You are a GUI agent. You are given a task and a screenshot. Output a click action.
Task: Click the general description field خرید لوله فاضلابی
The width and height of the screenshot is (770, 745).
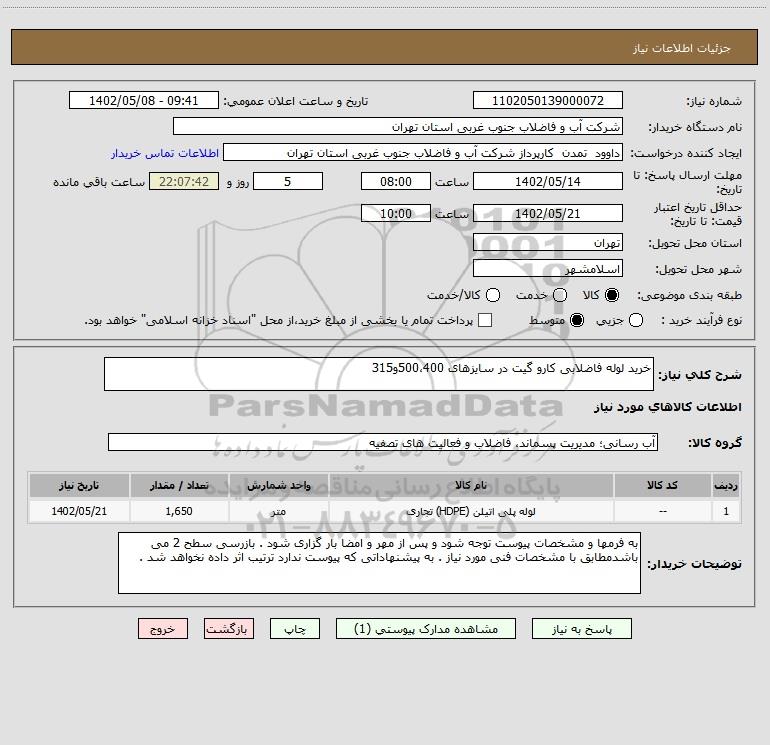click(x=379, y=374)
